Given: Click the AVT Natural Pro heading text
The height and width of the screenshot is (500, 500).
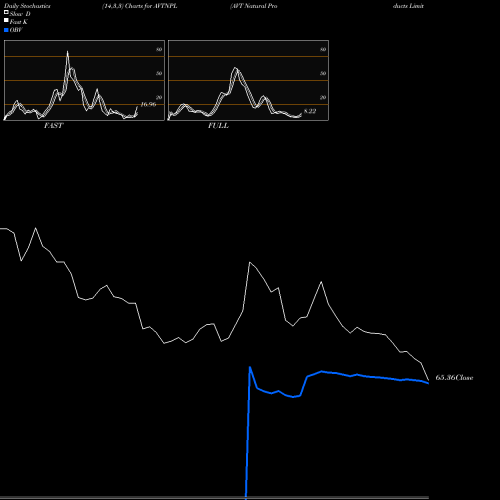Looking at the screenshot, I should click(254, 6).
